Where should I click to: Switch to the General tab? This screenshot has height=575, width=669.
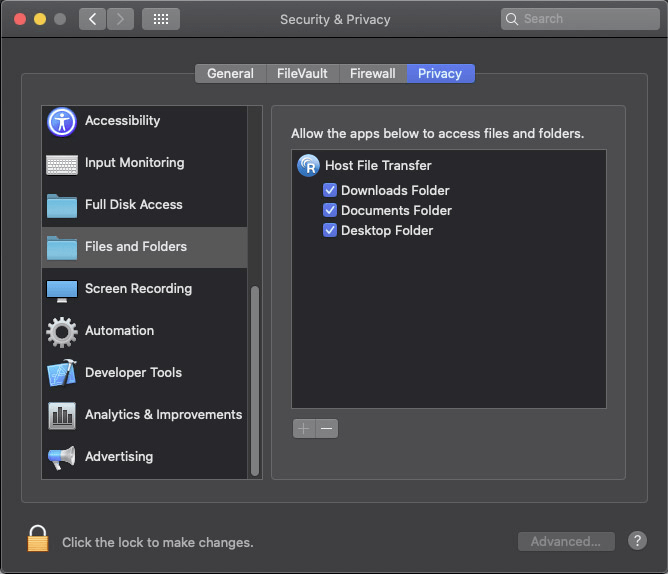point(230,73)
